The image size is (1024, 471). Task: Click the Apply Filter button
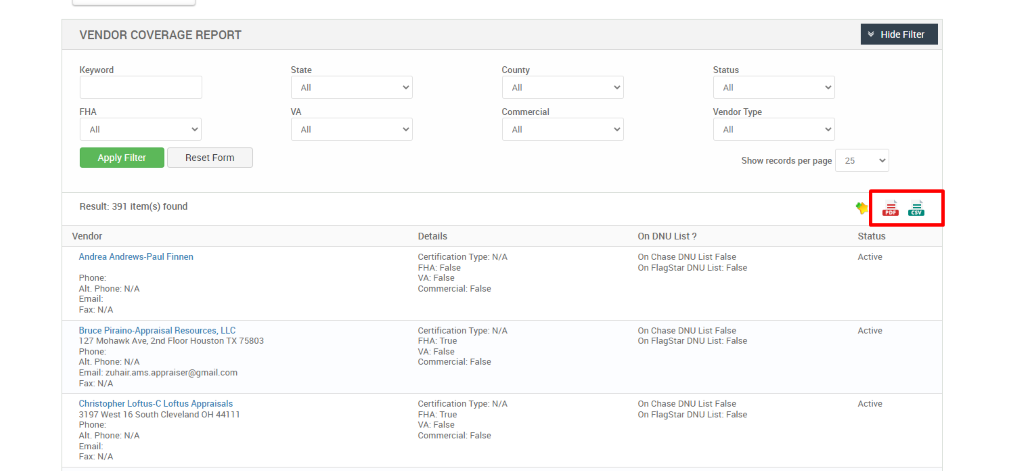click(122, 157)
